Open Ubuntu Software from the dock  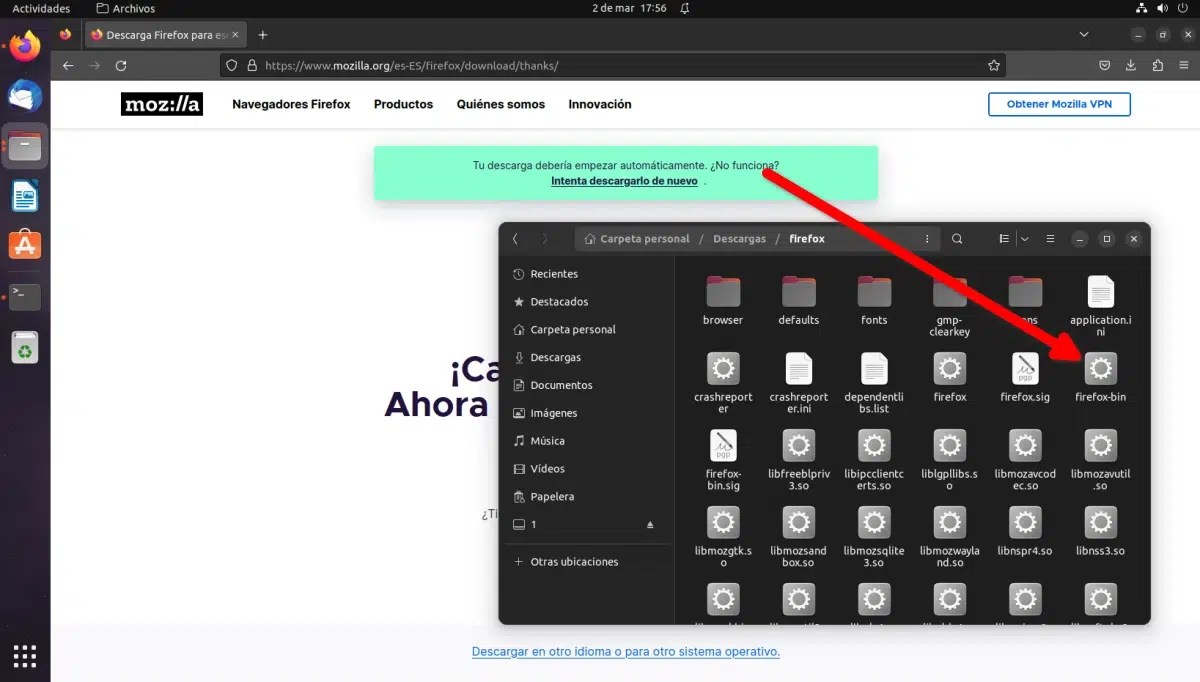click(25, 245)
